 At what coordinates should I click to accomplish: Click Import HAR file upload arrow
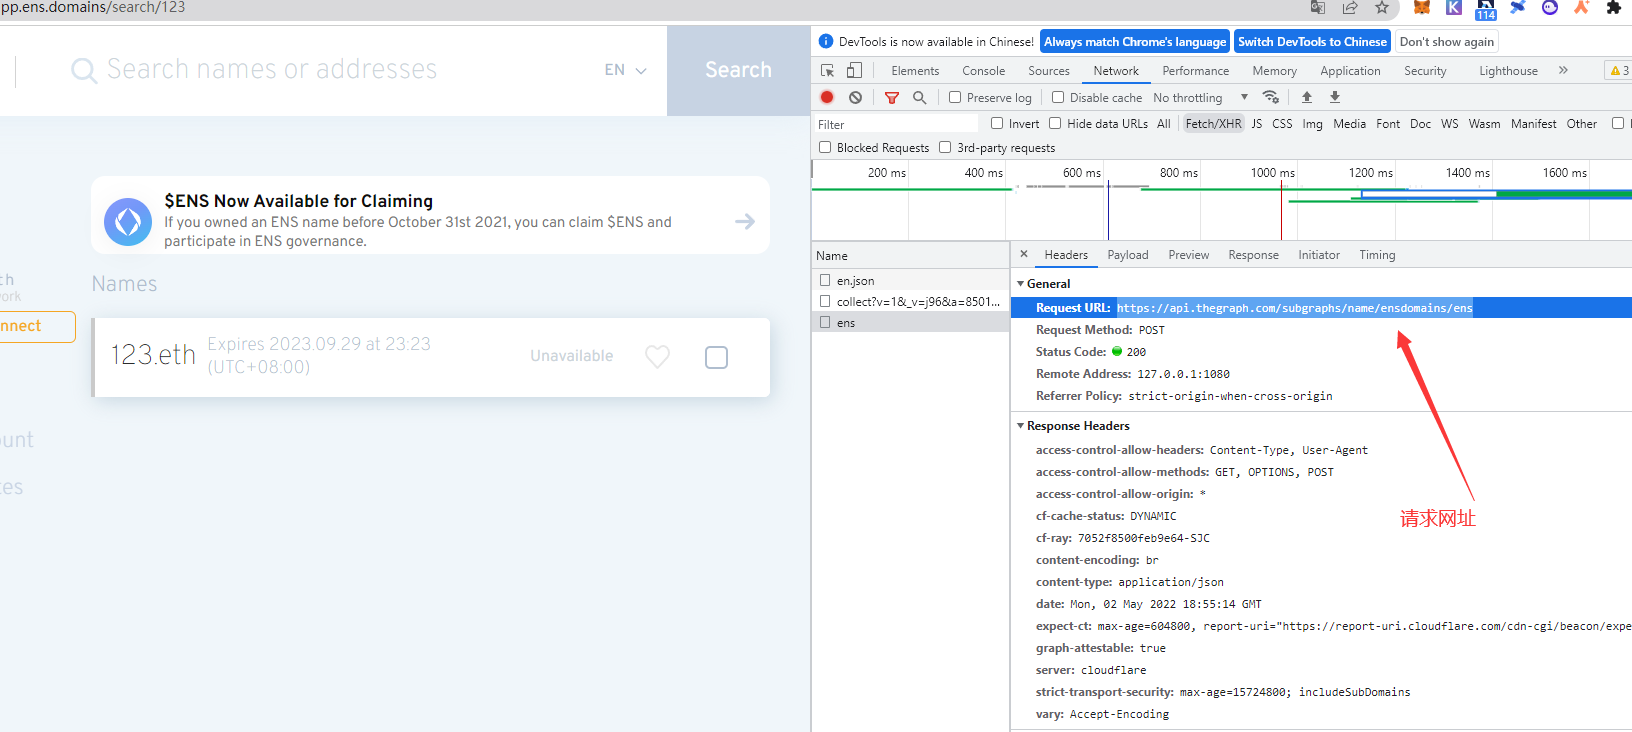point(1306,97)
